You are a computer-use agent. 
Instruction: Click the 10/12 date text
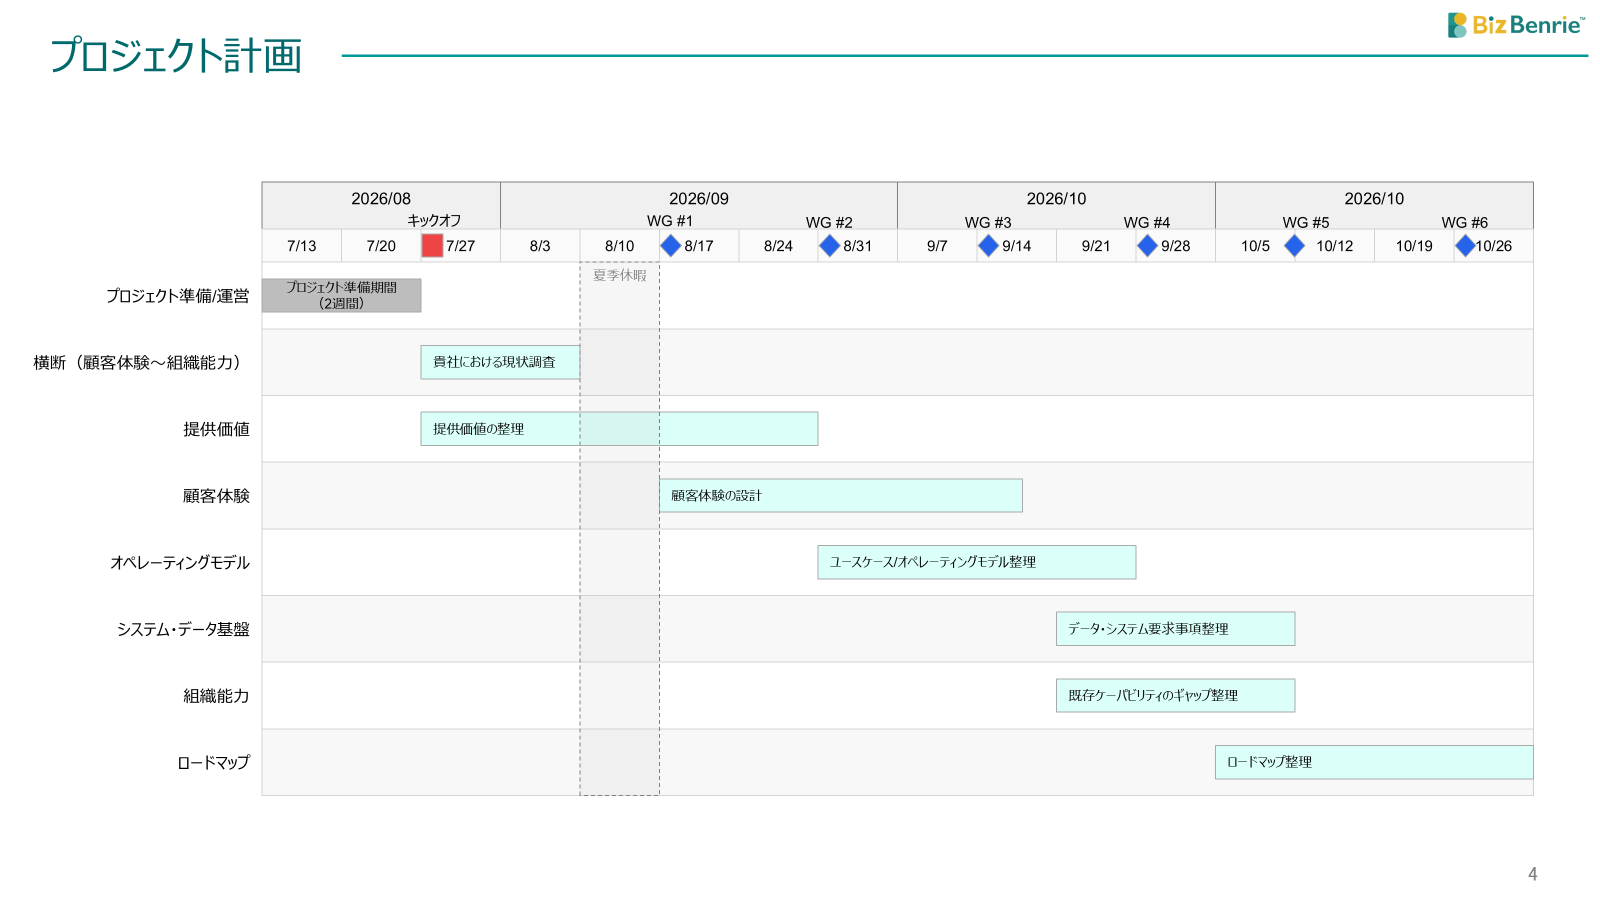tap(1334, 246)
